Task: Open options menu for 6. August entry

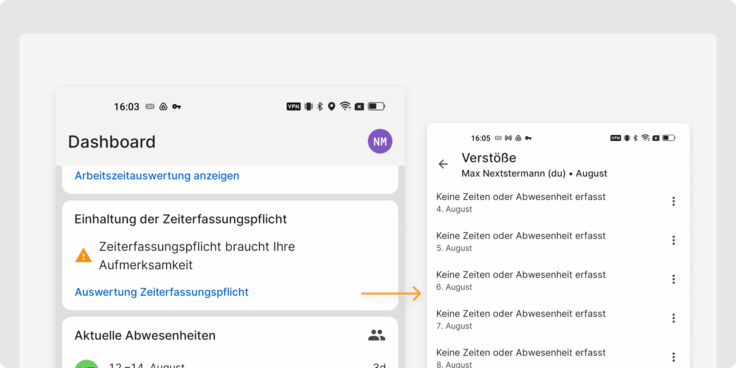Action: pos(673,279)
